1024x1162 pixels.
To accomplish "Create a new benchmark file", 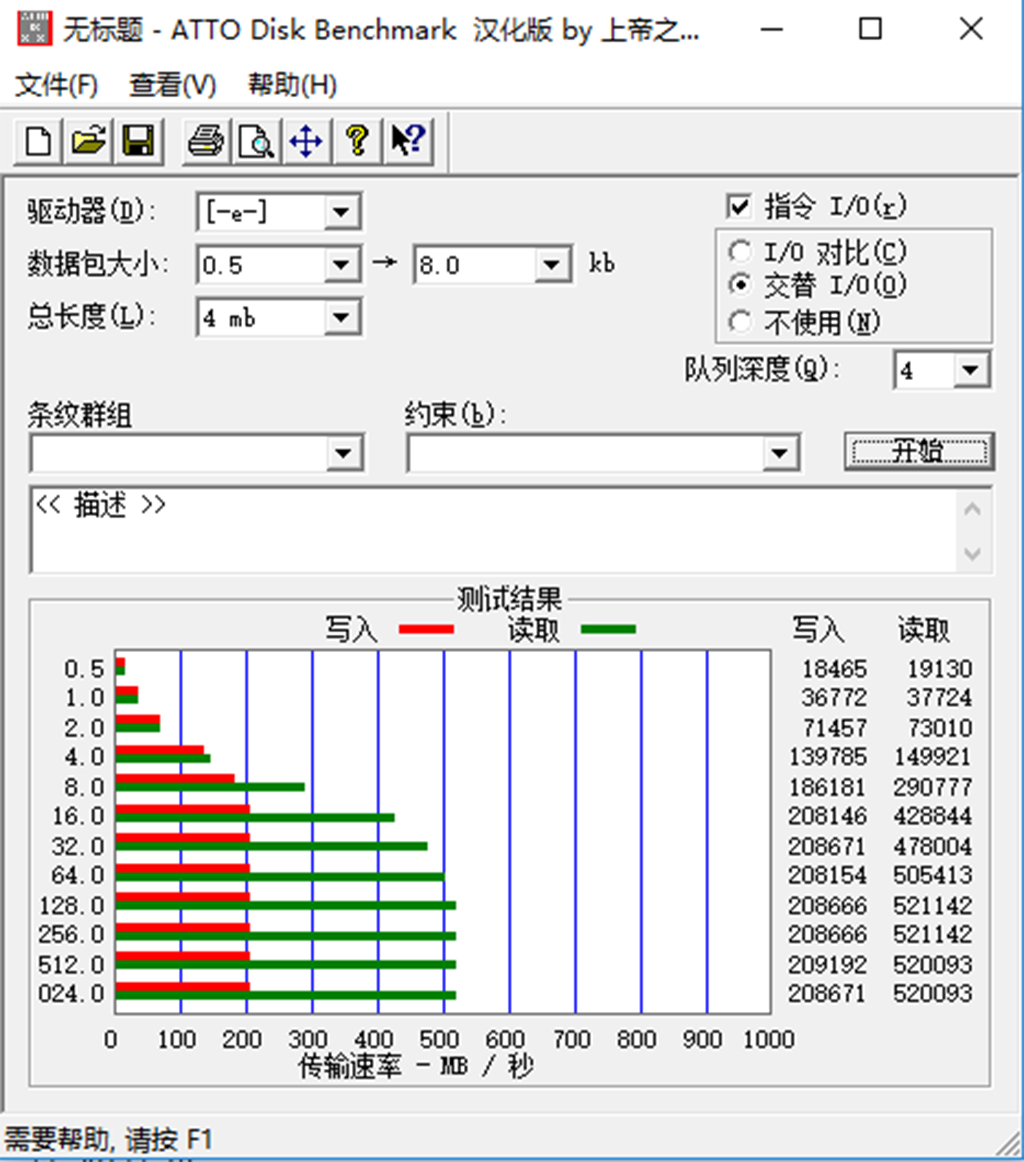I will click(x=36, y=142).
